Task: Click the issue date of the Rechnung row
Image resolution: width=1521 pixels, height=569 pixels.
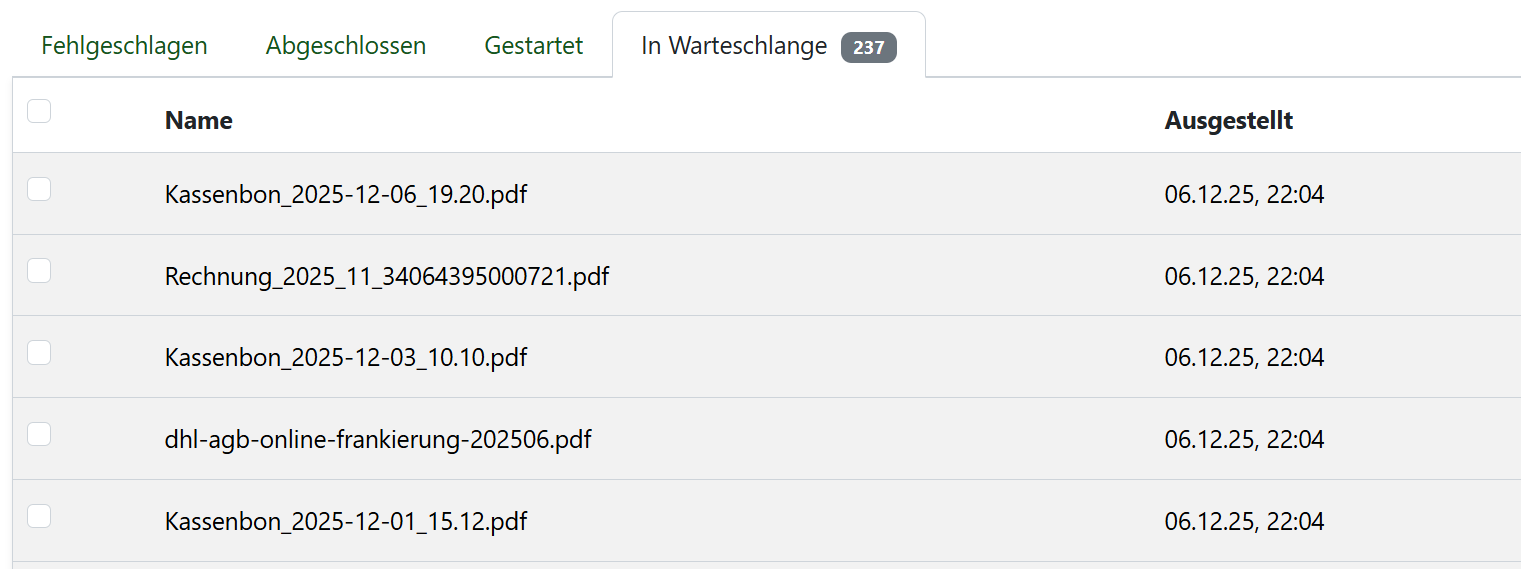Action: (x=1244, y=276)
